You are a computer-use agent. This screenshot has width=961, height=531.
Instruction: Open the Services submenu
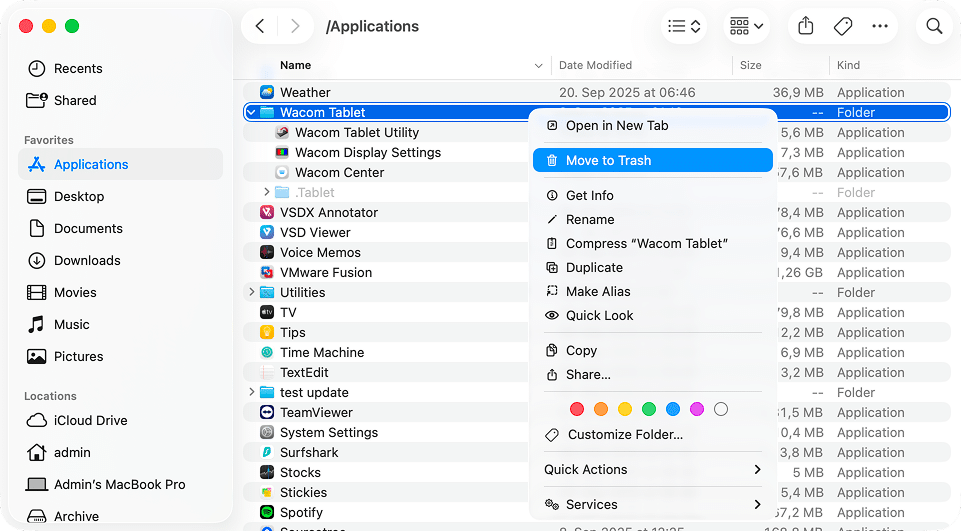coord(653,505)
